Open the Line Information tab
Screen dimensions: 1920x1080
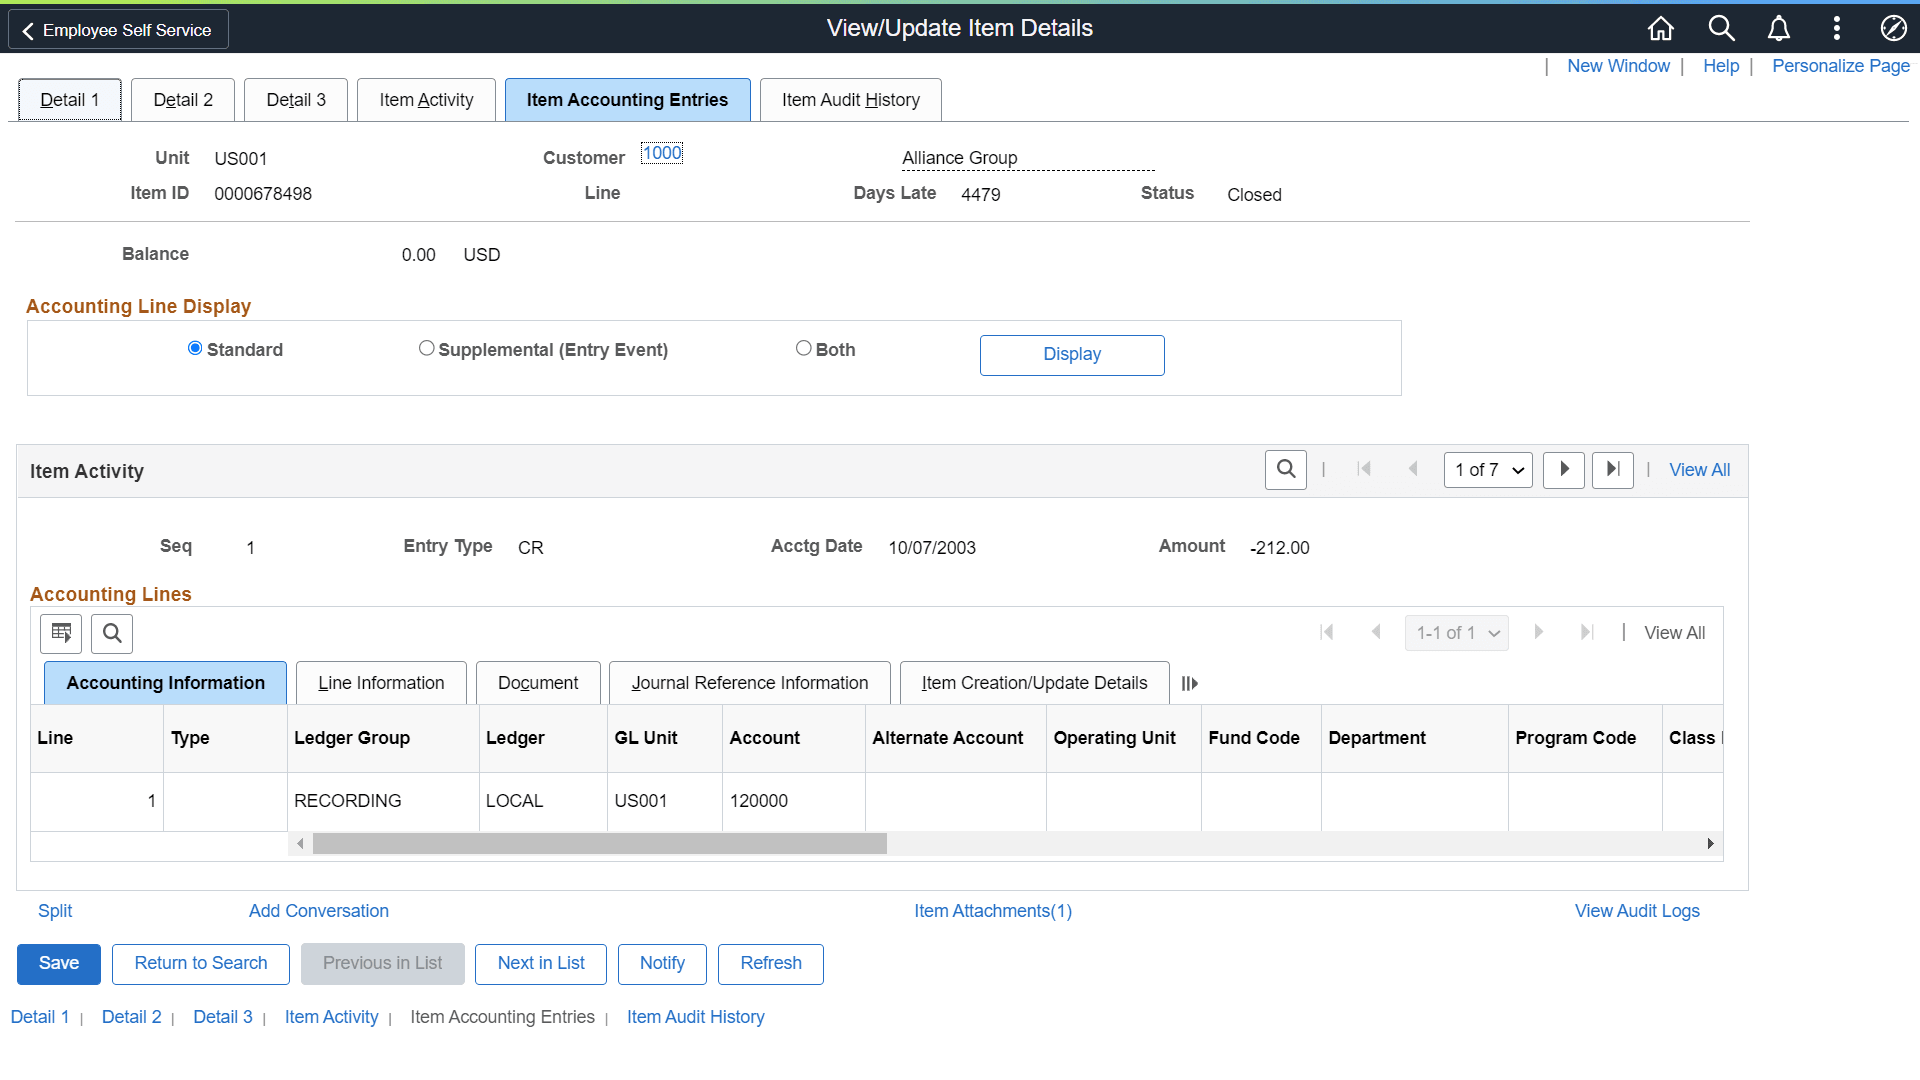(381, 682)
